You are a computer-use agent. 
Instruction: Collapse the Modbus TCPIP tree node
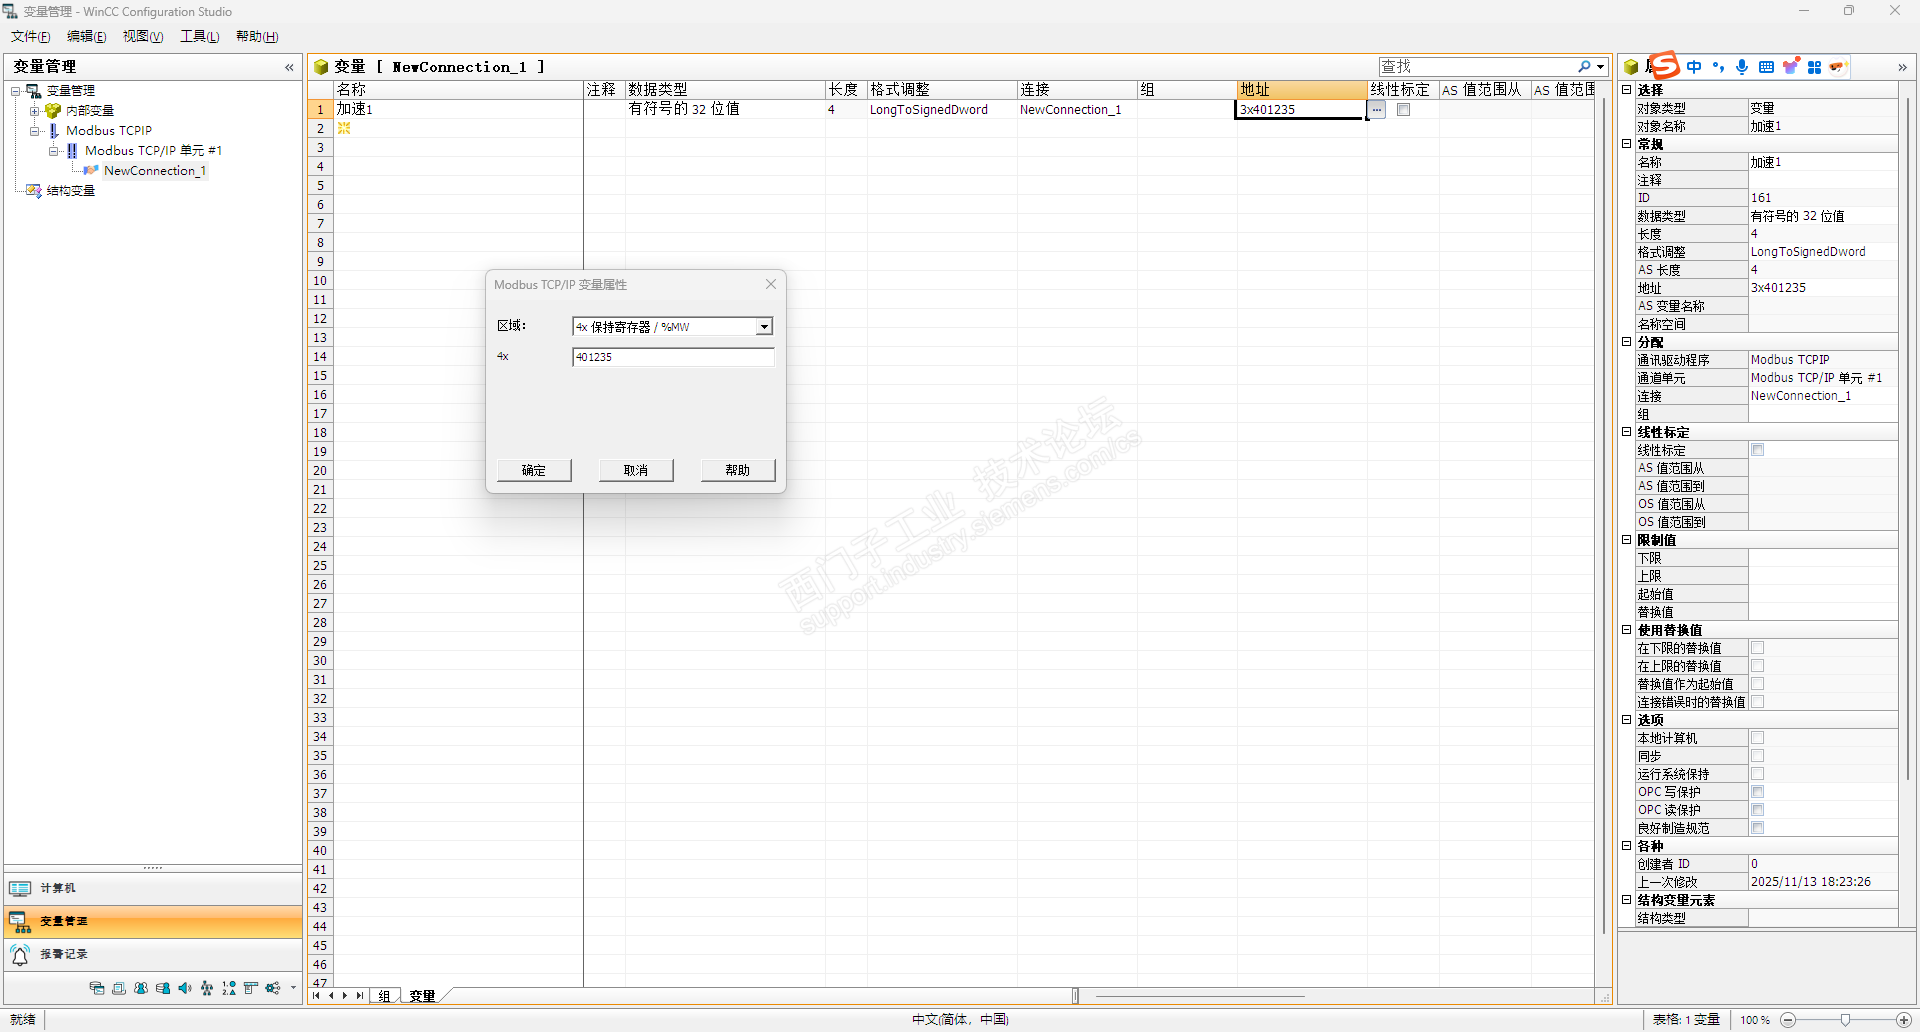tap(35, 131)
